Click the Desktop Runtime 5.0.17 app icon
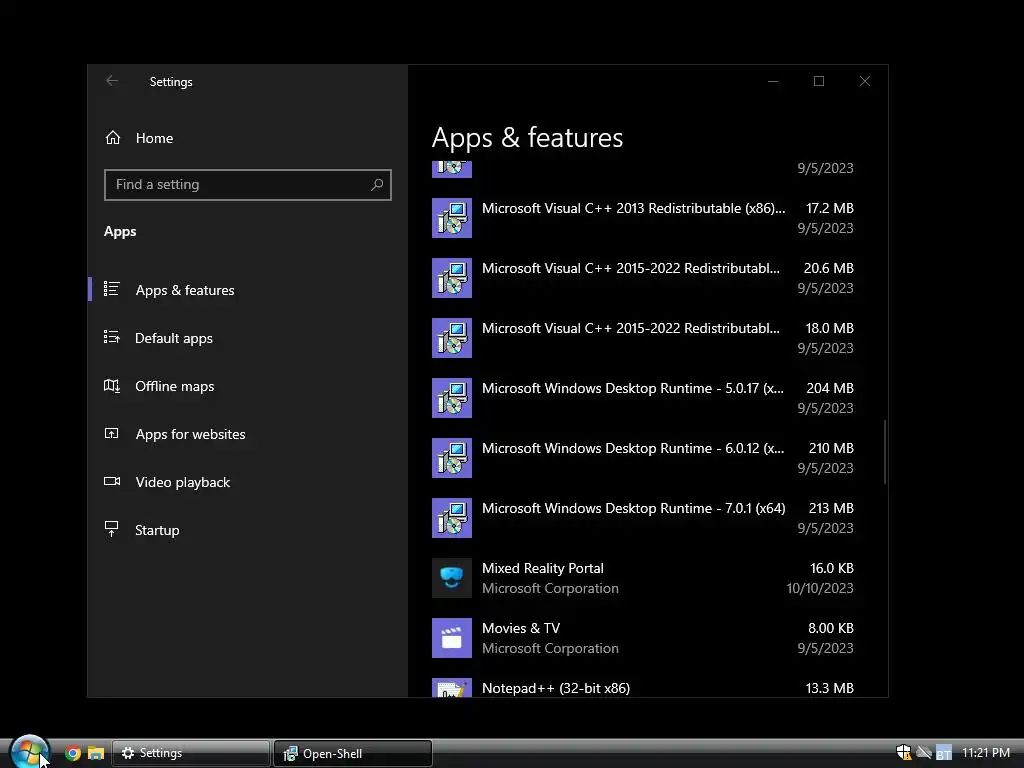The height and width of the screenshot is (768, 1024). coord(452,398)
